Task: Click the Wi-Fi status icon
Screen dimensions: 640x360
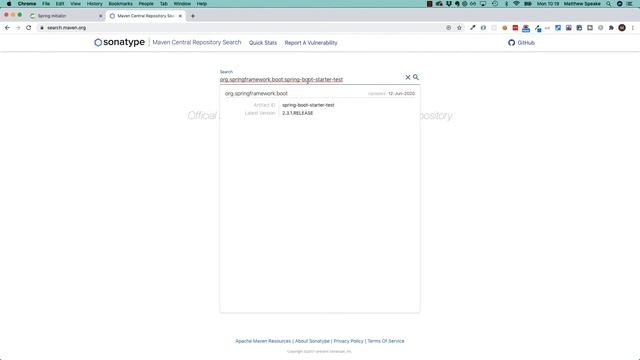Action: click(516, 4)
